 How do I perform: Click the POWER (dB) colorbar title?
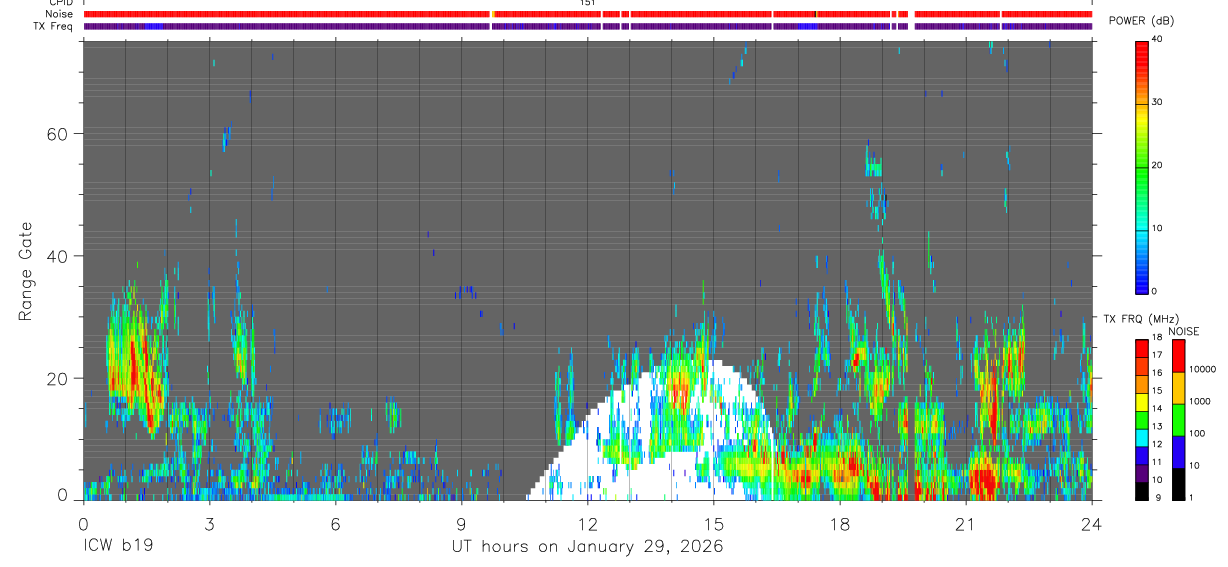click(1139, 21)
